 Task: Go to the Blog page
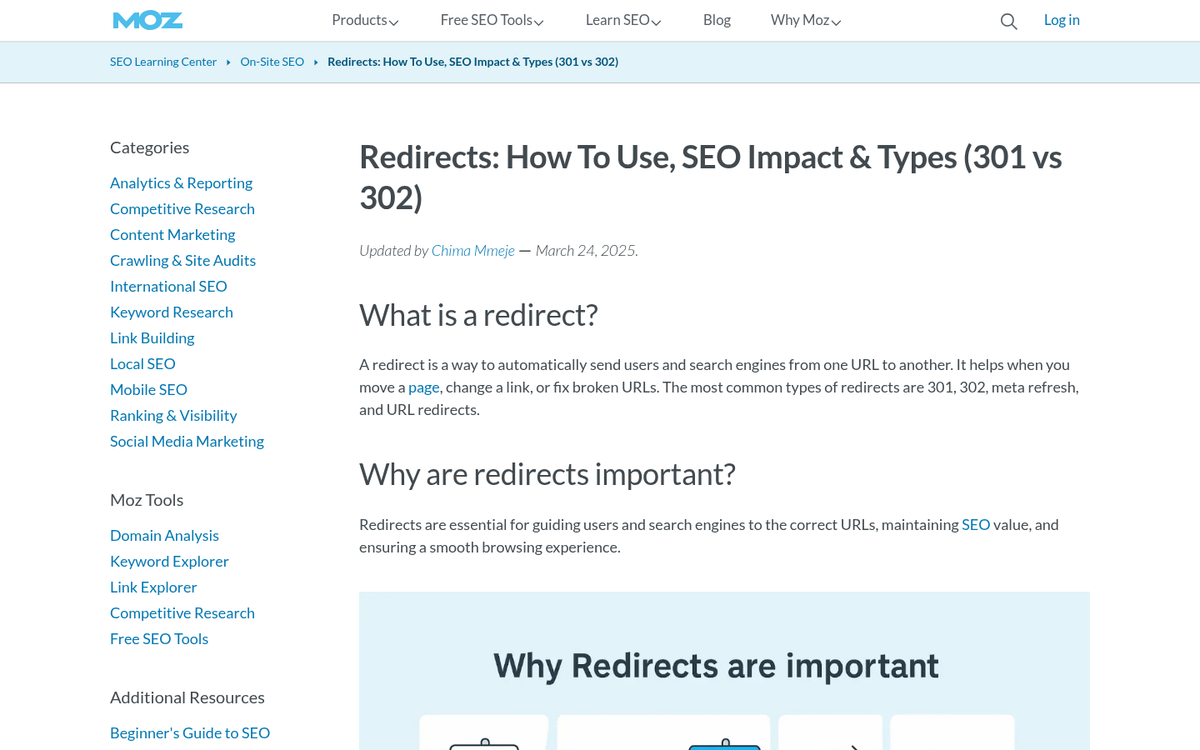716,20
